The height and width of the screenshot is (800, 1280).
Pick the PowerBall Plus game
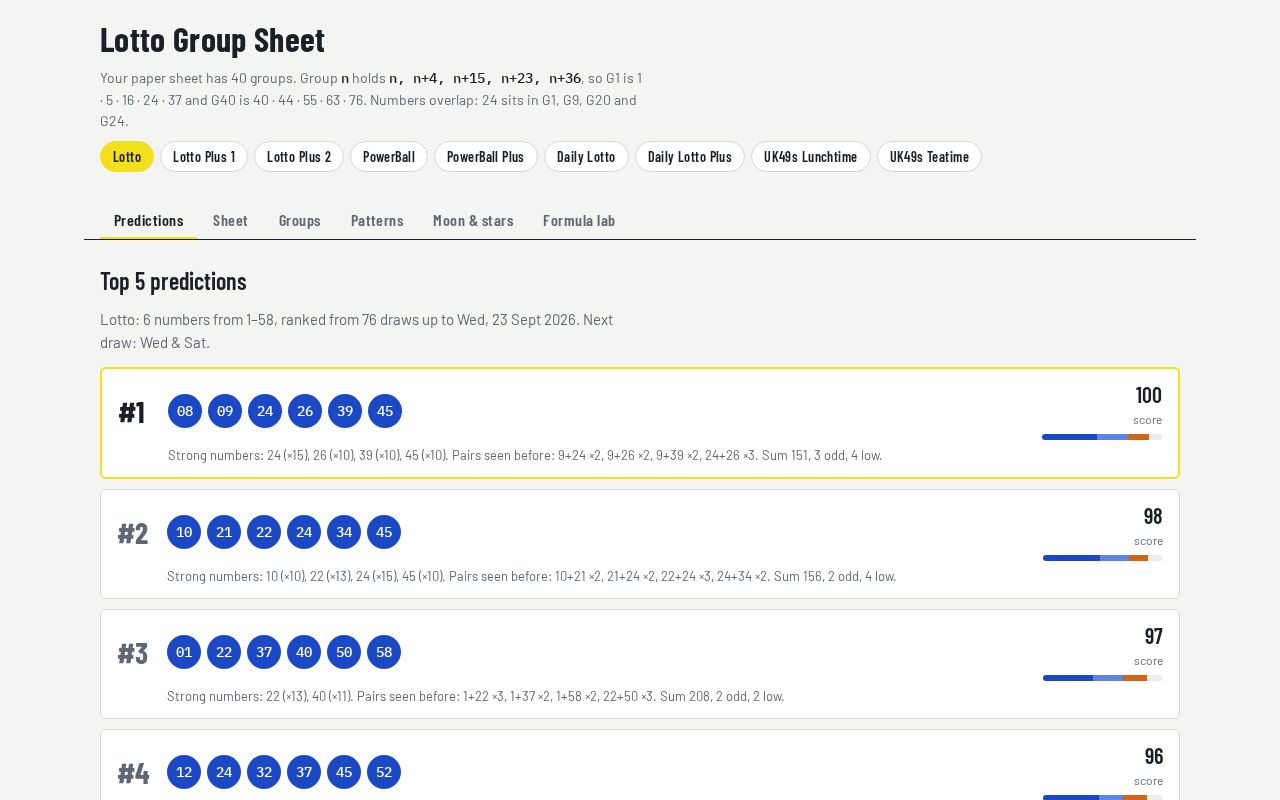486,156
